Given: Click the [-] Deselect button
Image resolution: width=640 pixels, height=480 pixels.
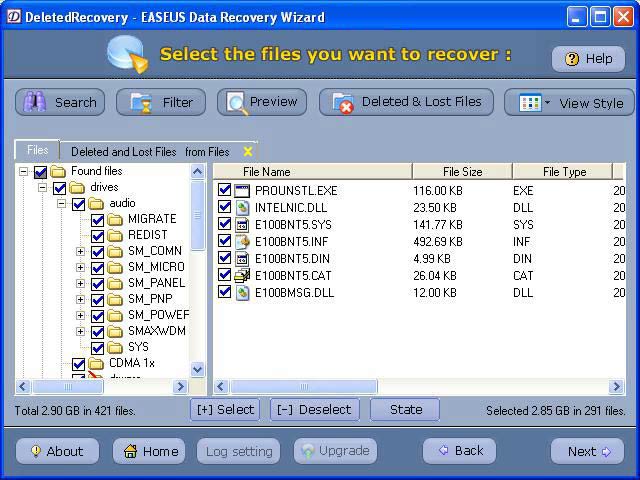Looking at the screenshot, I should click(315, 409).
